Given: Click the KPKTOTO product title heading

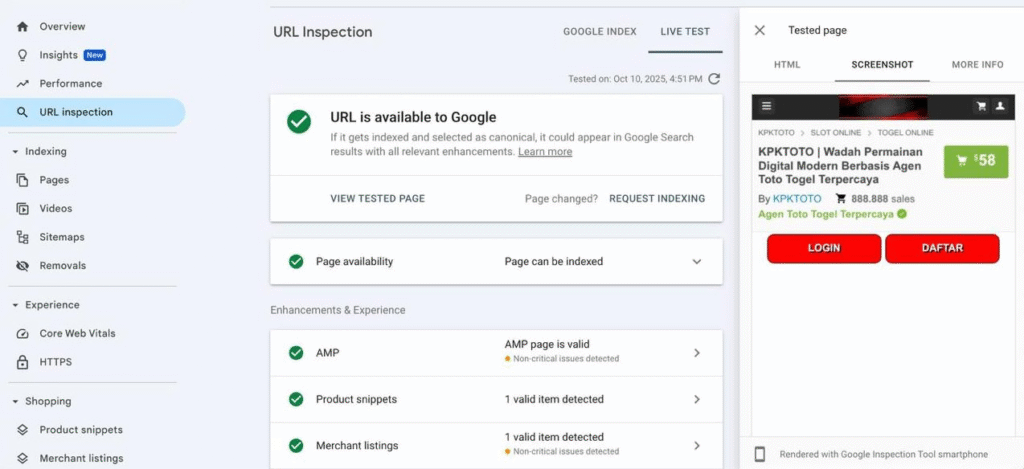Looking at the screenshot, I should point(840,165).
